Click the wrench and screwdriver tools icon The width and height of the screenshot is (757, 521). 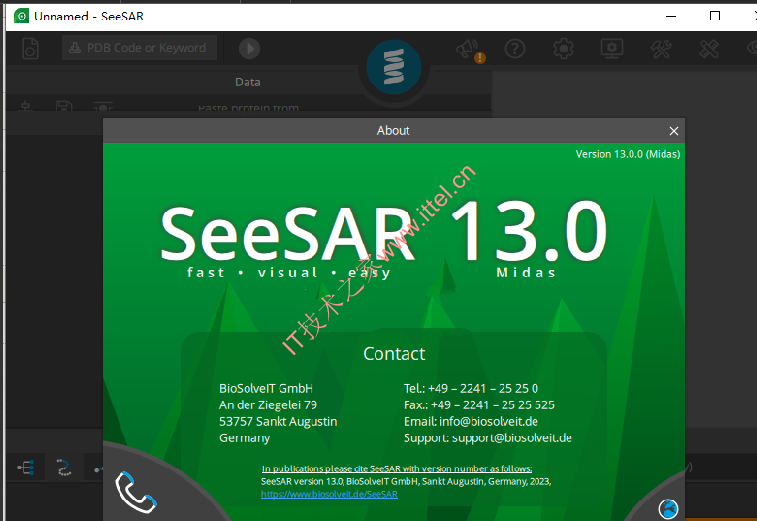pos(660,49)
